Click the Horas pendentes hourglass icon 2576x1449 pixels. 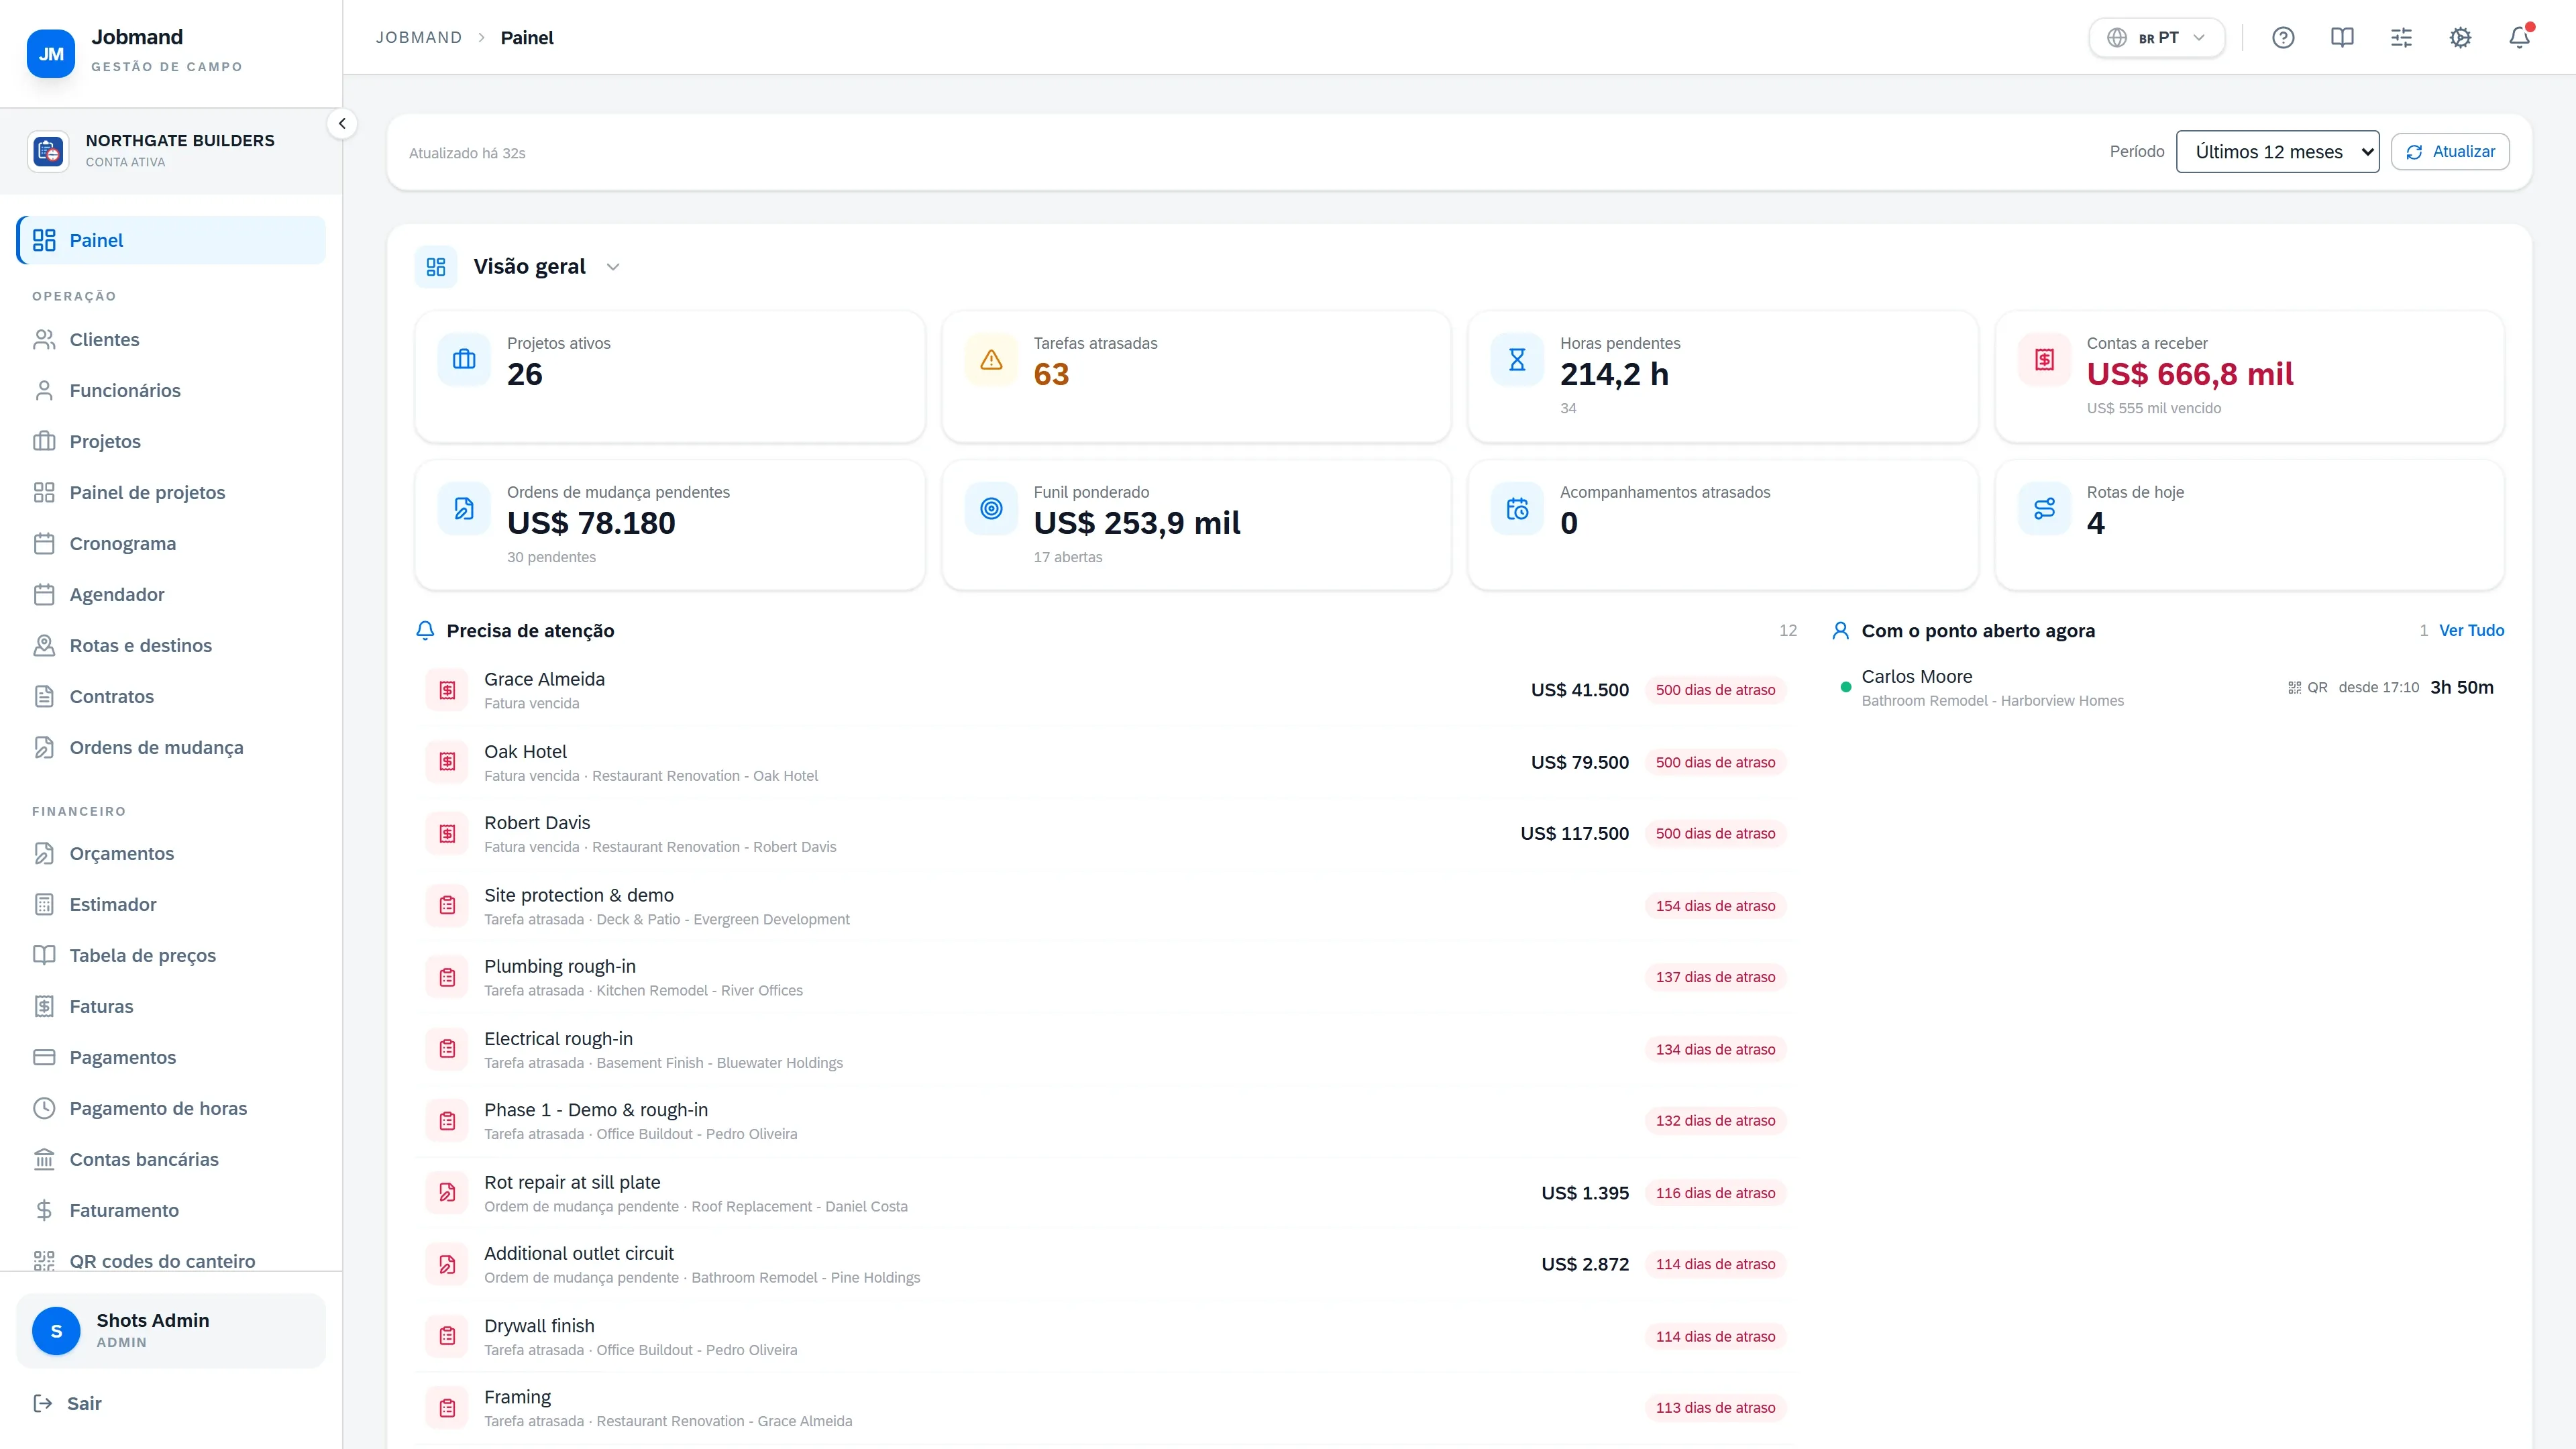[1517, 360]
